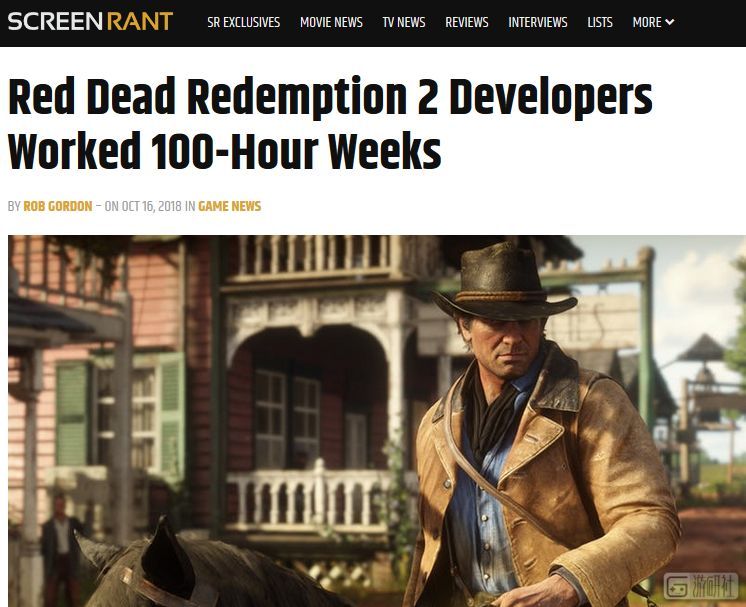The image size is (746, 607).
Task: Open the Screen Rant home logo
Action: (90, 22)
